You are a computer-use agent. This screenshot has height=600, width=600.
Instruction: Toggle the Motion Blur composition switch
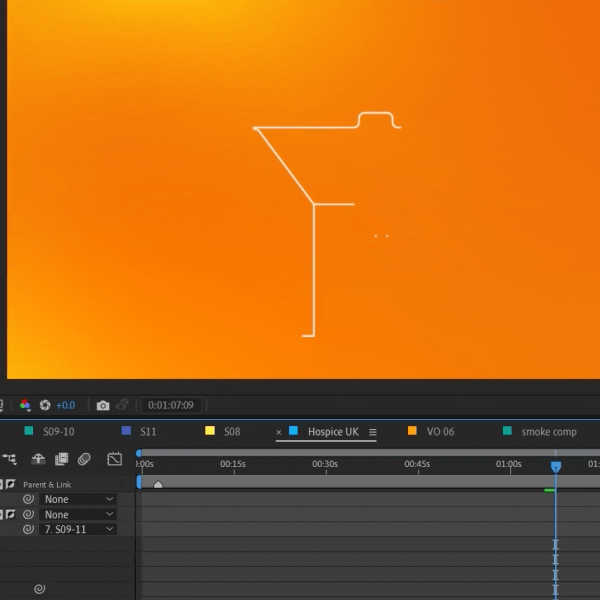pyautogui.click(x=84, y=458)
